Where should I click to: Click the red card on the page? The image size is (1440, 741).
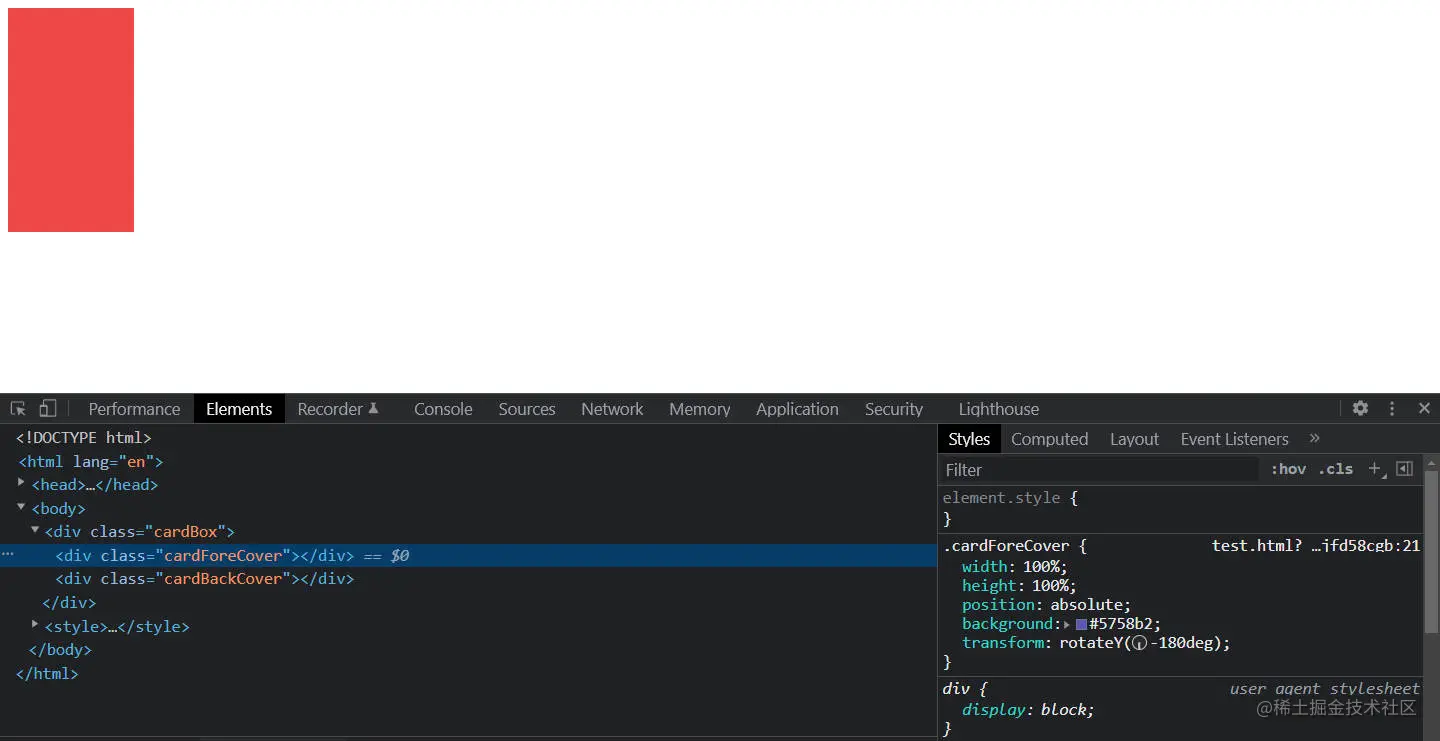[x=71, y=120]
